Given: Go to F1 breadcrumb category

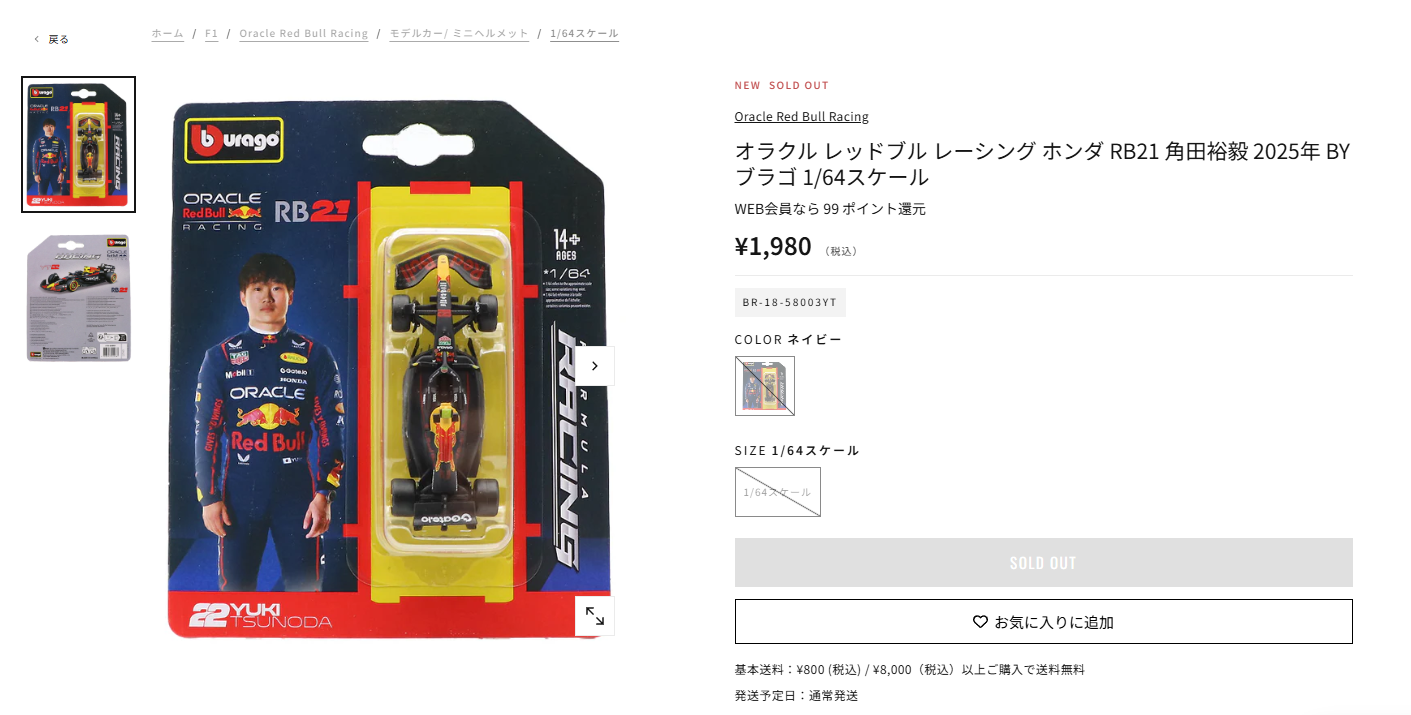Looking at the screenshot, I should coord(211,34).
